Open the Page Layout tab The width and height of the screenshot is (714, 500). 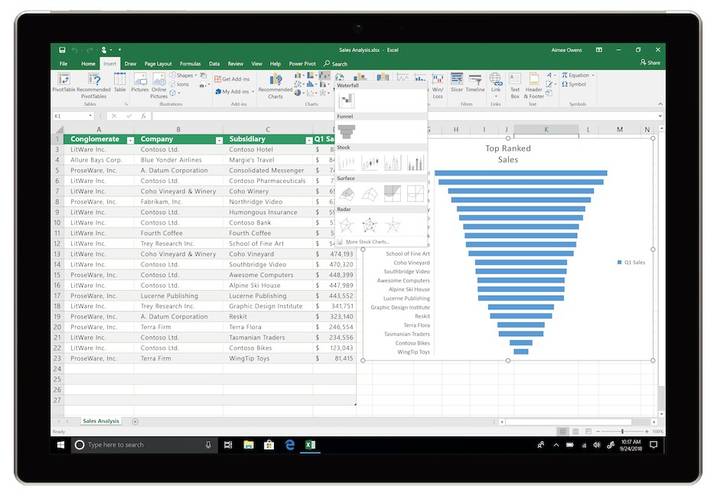[158, 64]
